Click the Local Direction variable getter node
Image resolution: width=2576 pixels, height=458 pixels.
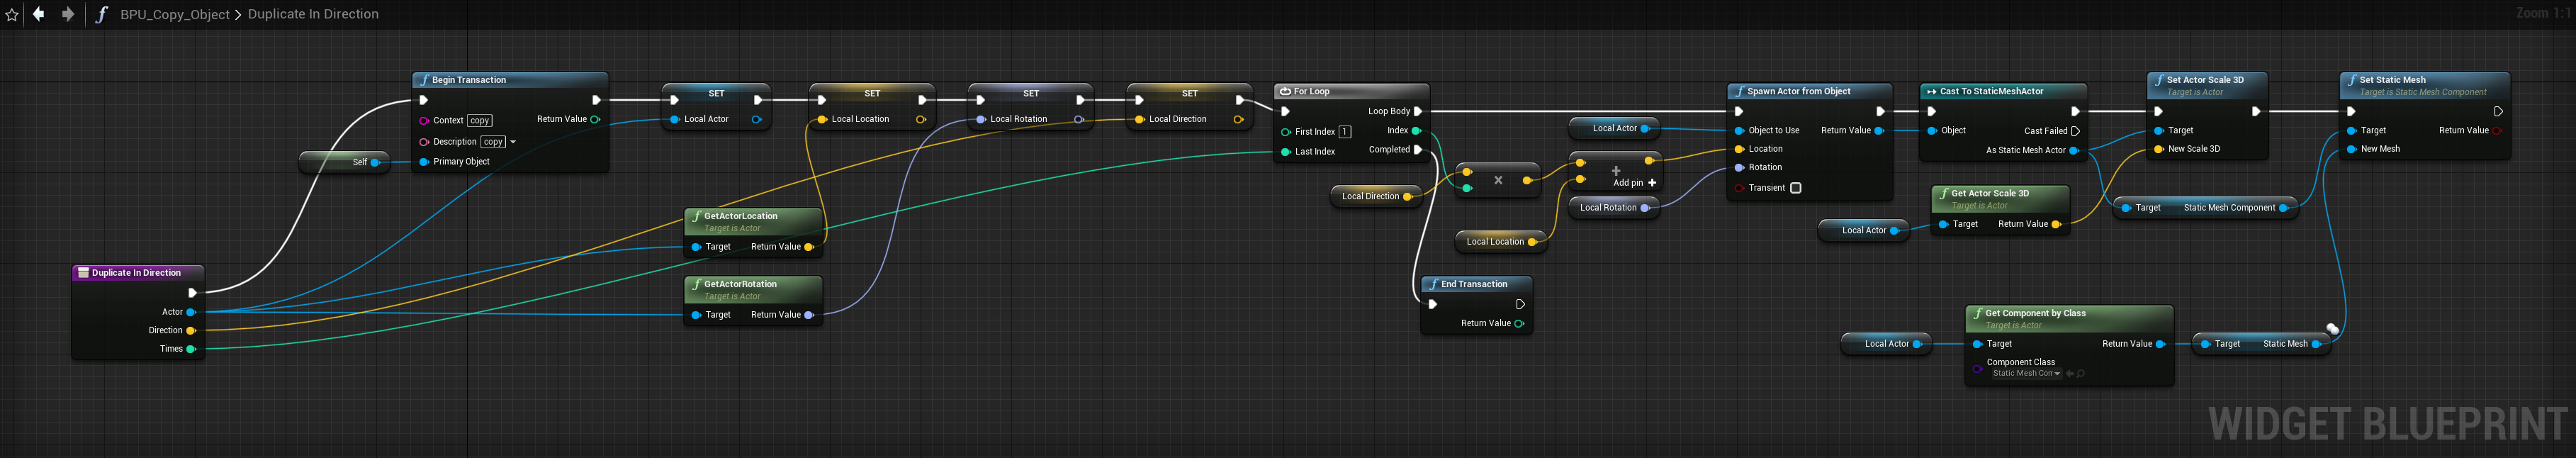click(x=1376, y=196)
